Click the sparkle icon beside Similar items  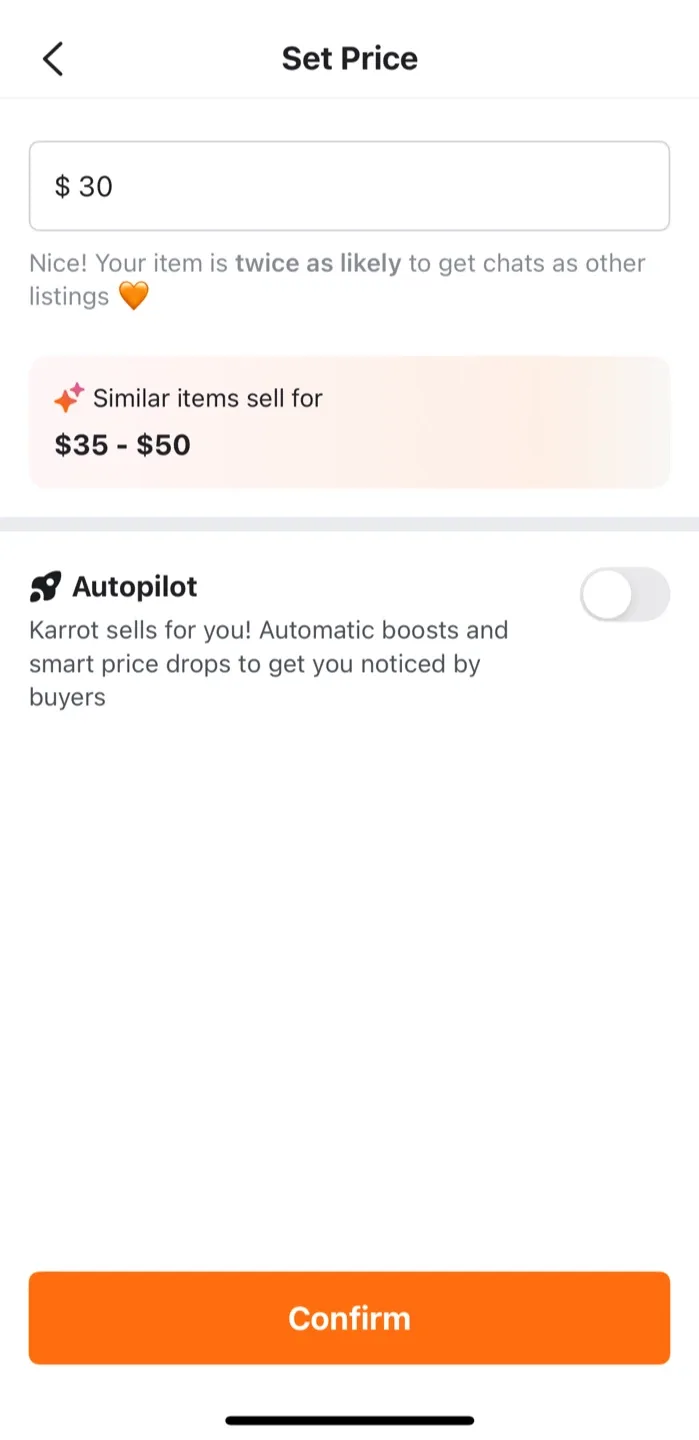click(69, 398)
